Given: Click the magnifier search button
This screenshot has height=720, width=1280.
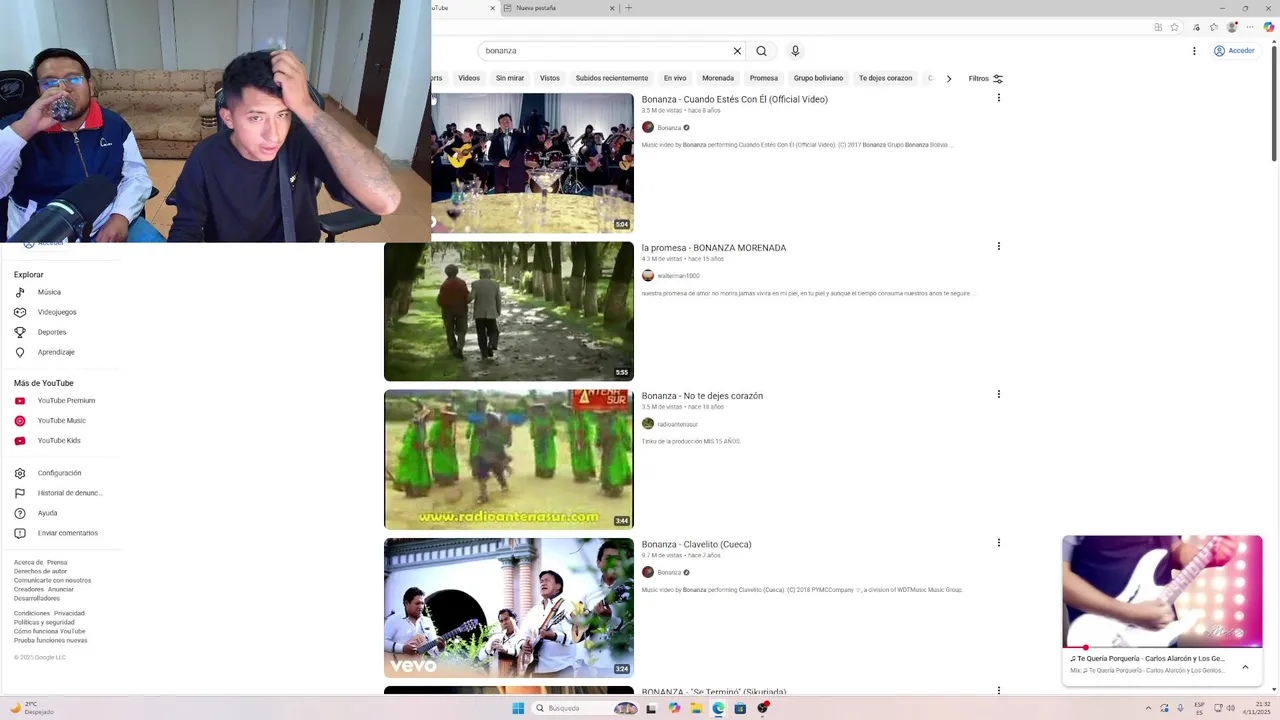Looking at the screenshot, I should 761,51.
